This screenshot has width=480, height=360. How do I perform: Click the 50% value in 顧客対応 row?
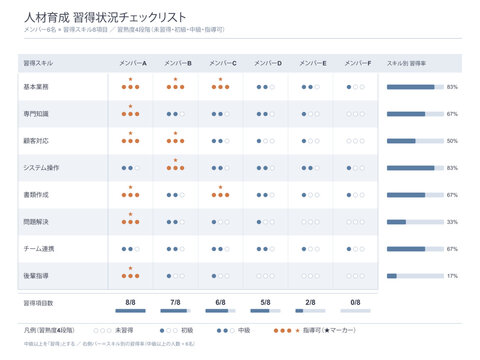point(452,141)
